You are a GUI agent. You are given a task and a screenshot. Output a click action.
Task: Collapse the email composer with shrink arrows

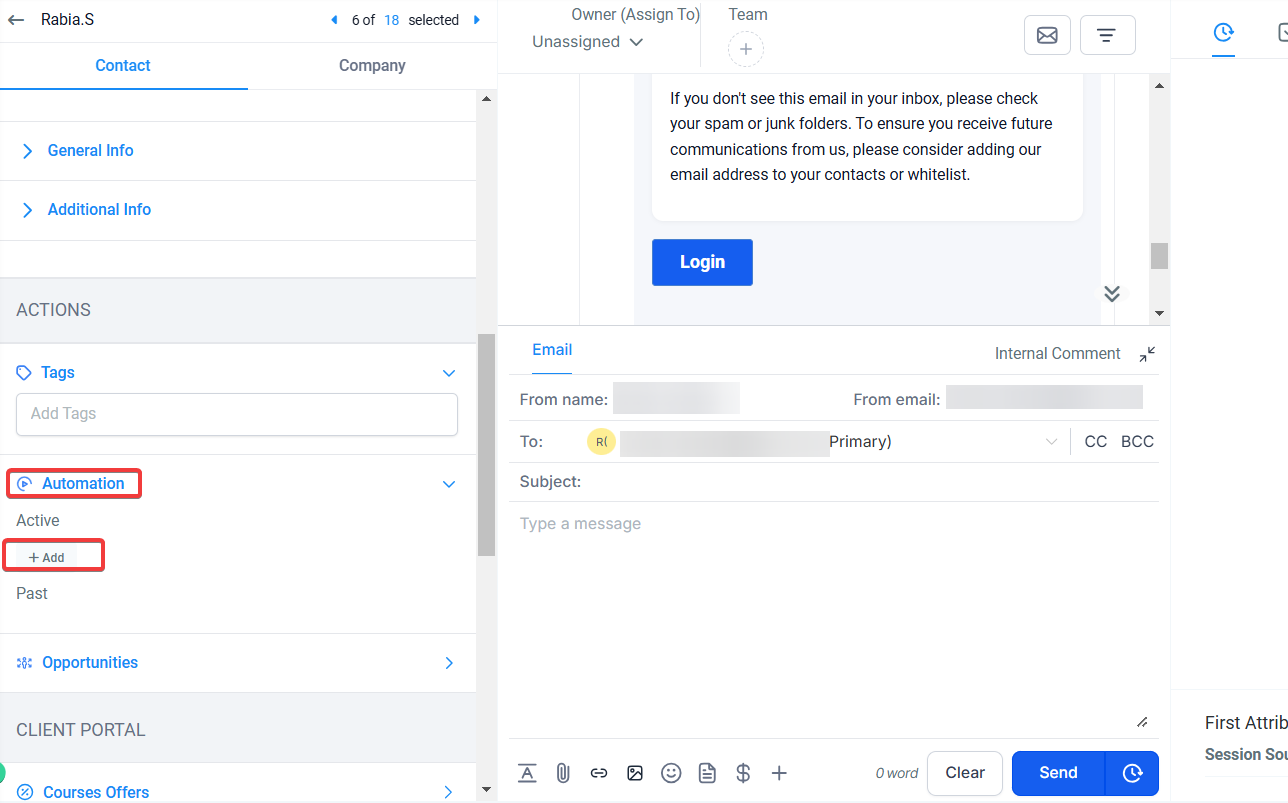click(1147, 354)
